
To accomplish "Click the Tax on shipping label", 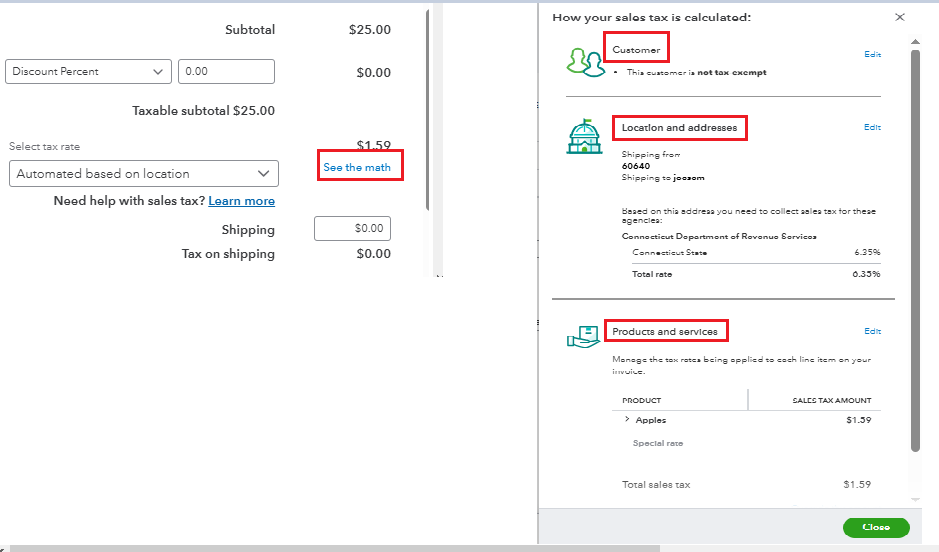I will pos(228,254).
